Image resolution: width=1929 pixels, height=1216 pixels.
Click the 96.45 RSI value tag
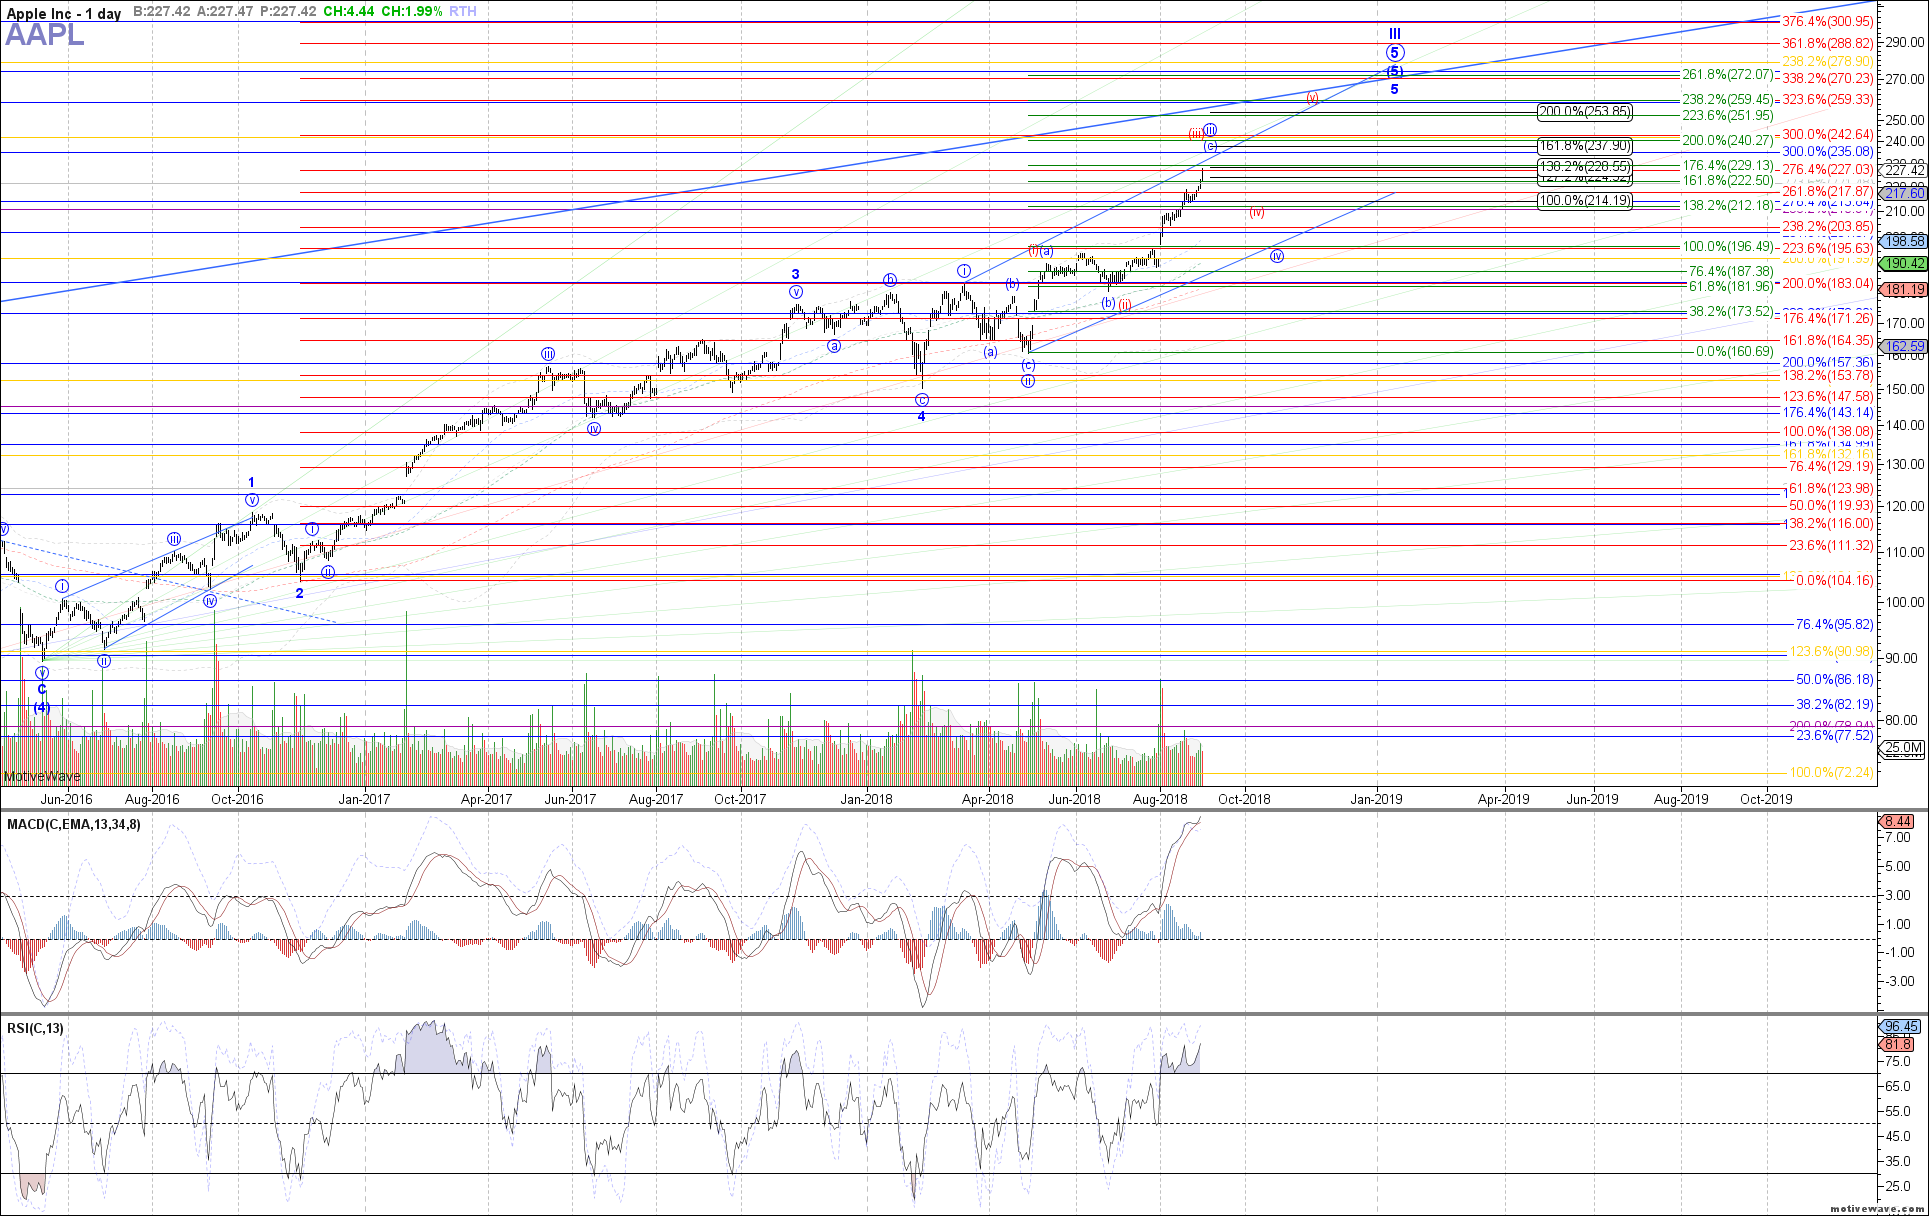pyautogui.click(x=1901, y=1027)
